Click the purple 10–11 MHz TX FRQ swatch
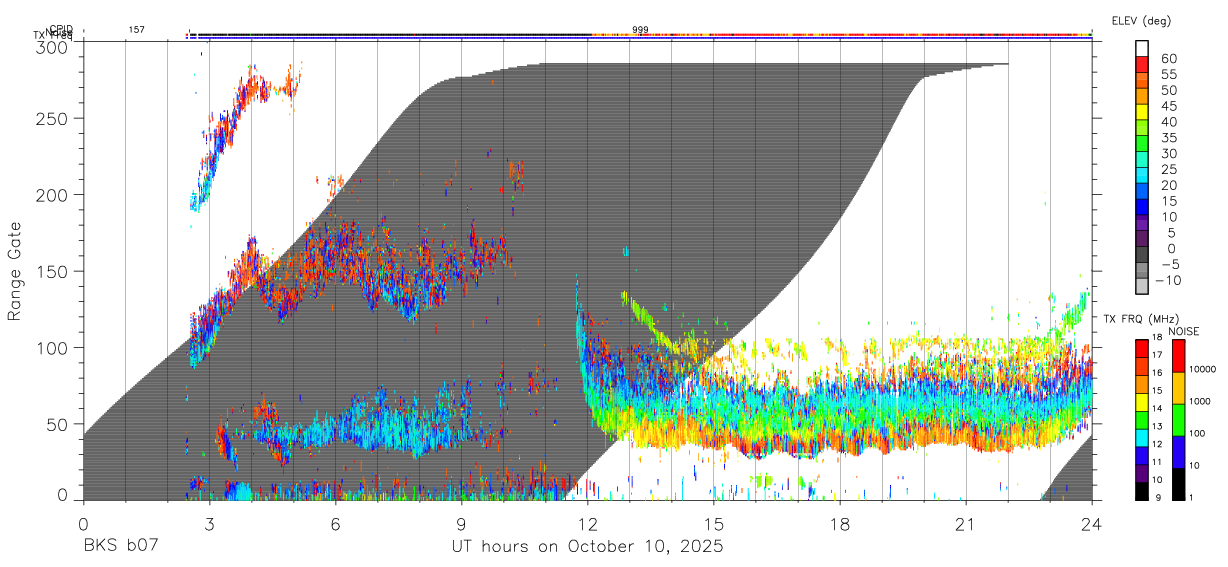The height and width of the screenshot is (567, 1228). [x=1142, y=473]
